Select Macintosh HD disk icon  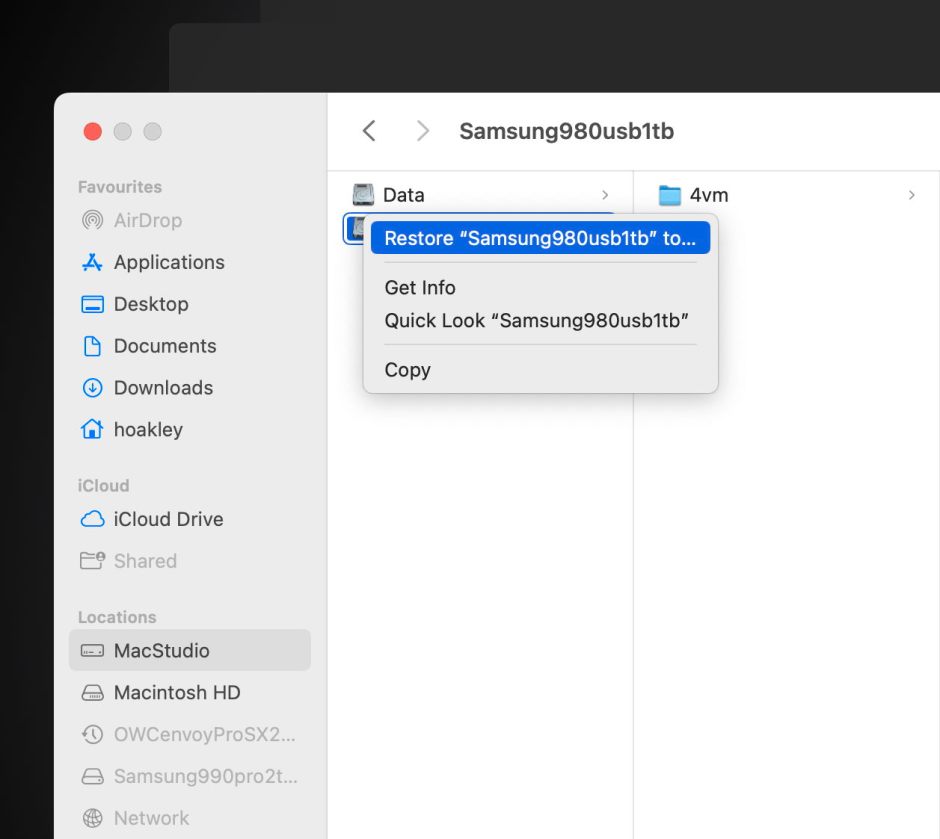[x=92, y=692]
